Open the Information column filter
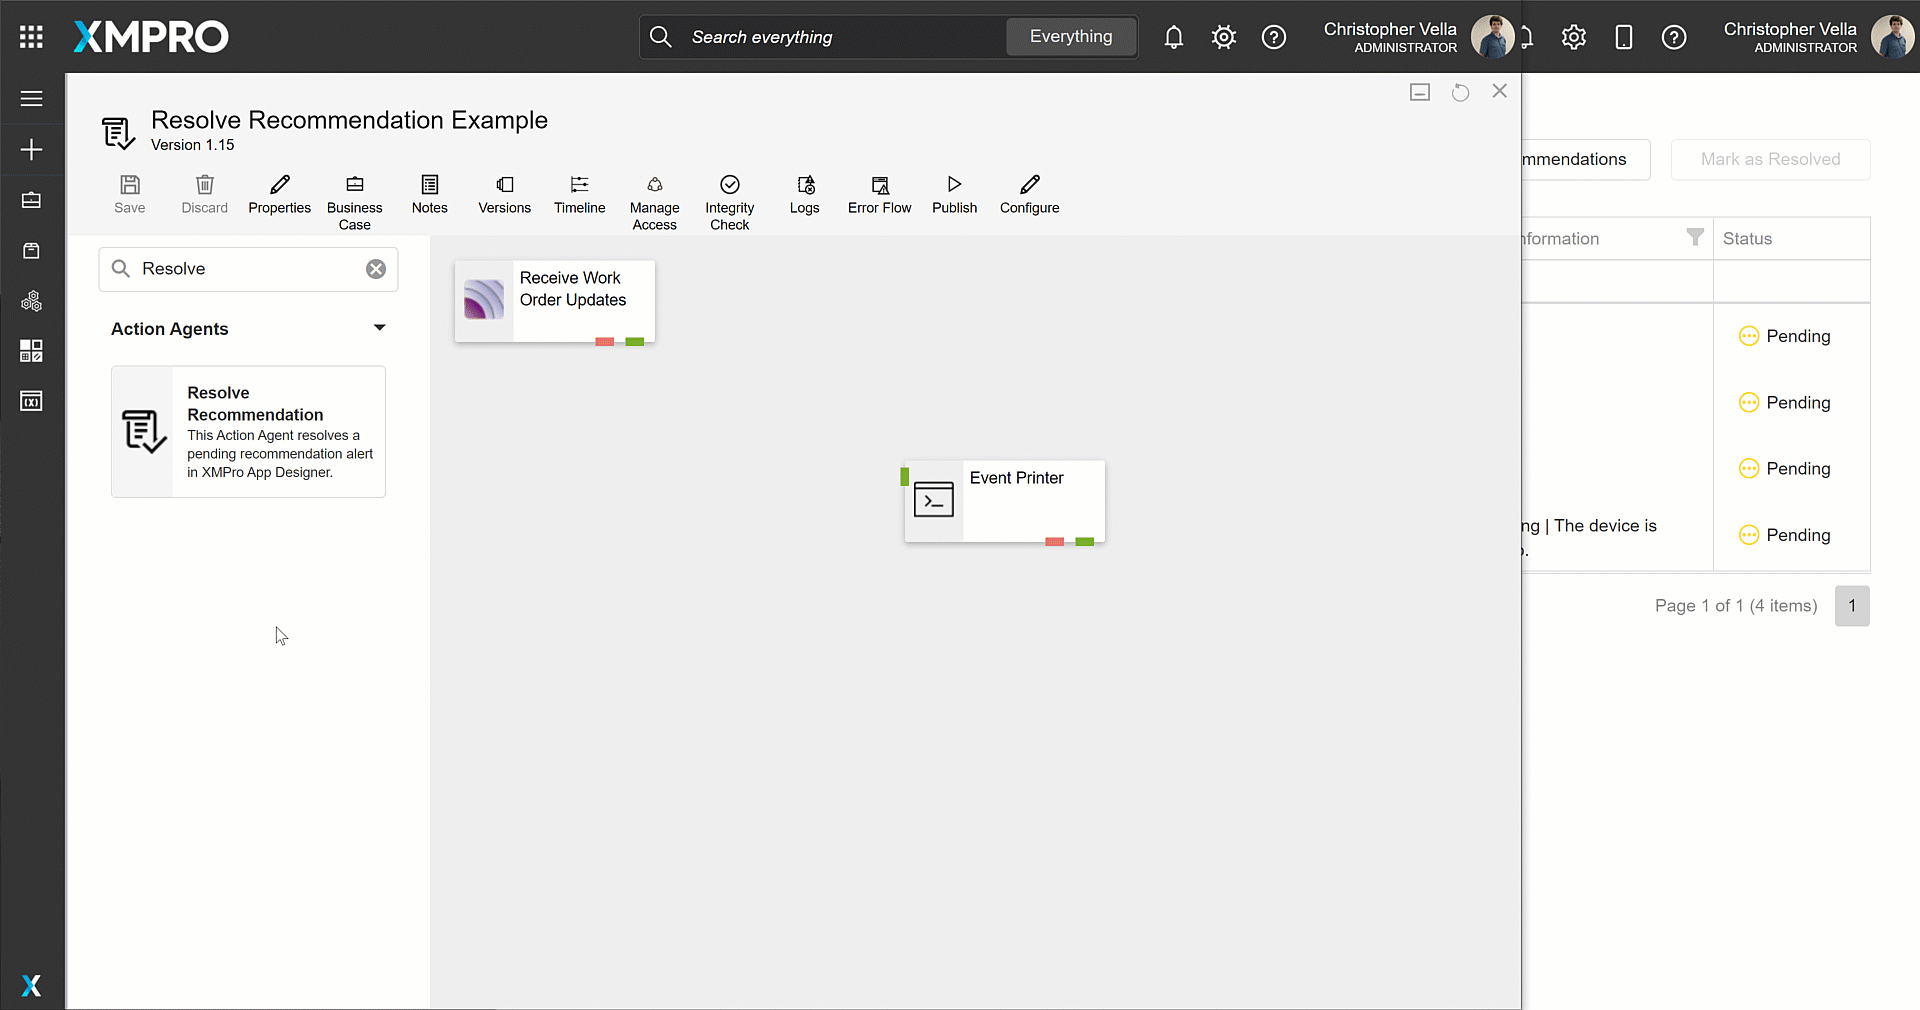The image size is (1920, 1010). click(1694, 238)
